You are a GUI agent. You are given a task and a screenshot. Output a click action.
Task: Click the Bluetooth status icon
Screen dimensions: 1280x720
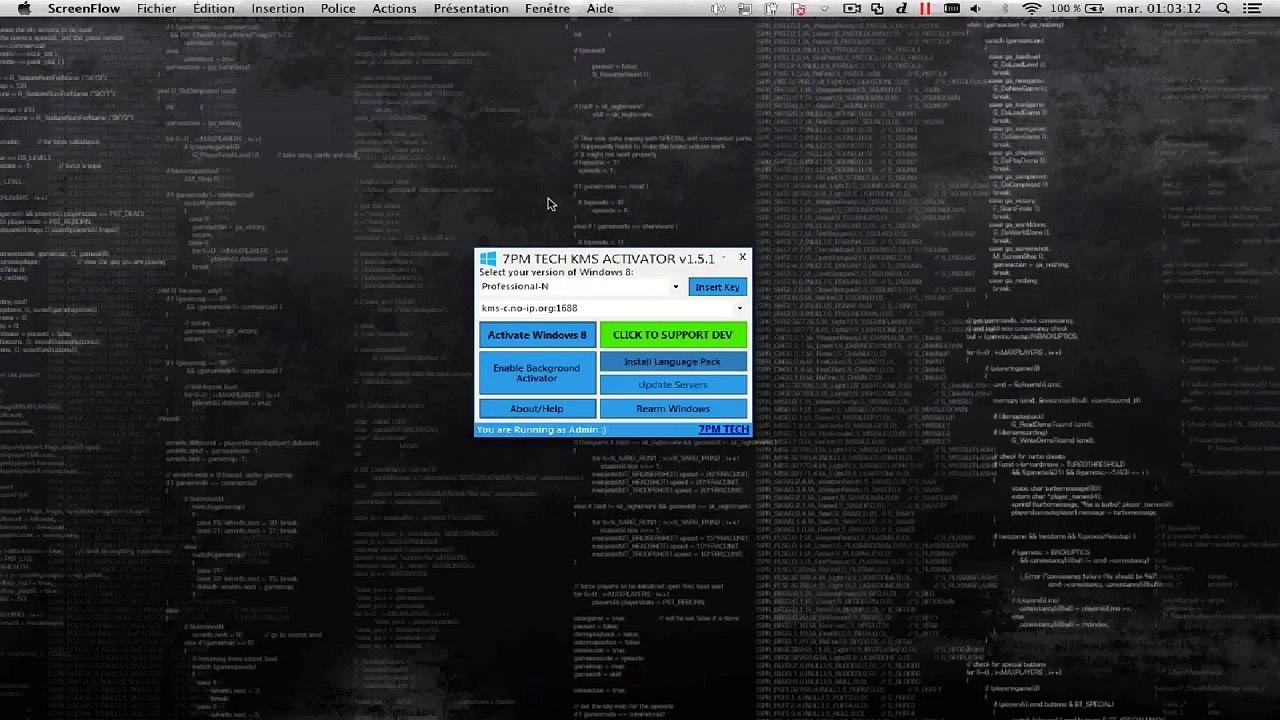coord(1004,9)
